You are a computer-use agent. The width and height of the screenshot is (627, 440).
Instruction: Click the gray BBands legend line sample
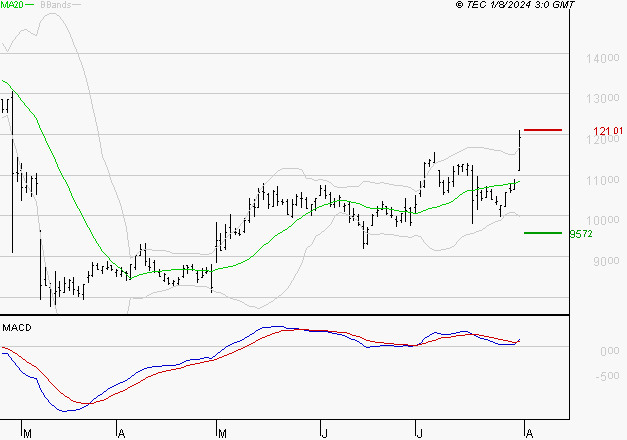pyautogui.click(x=76, y=4)
